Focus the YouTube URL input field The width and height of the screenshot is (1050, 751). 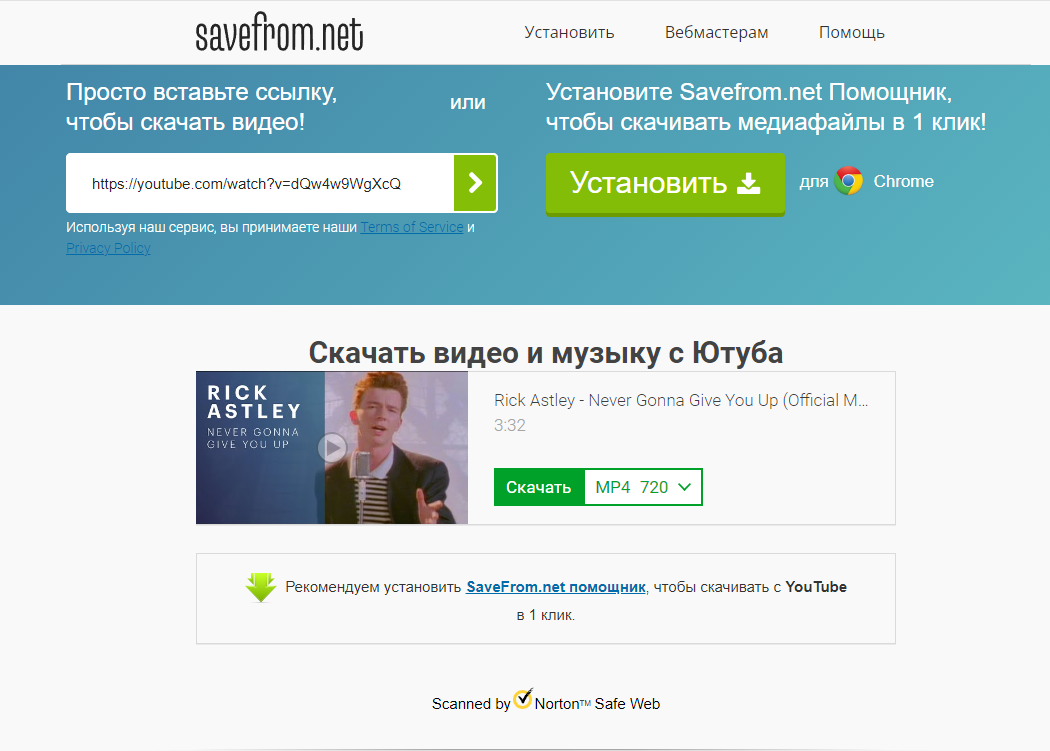pyautogui.click(x=260, y=183)
